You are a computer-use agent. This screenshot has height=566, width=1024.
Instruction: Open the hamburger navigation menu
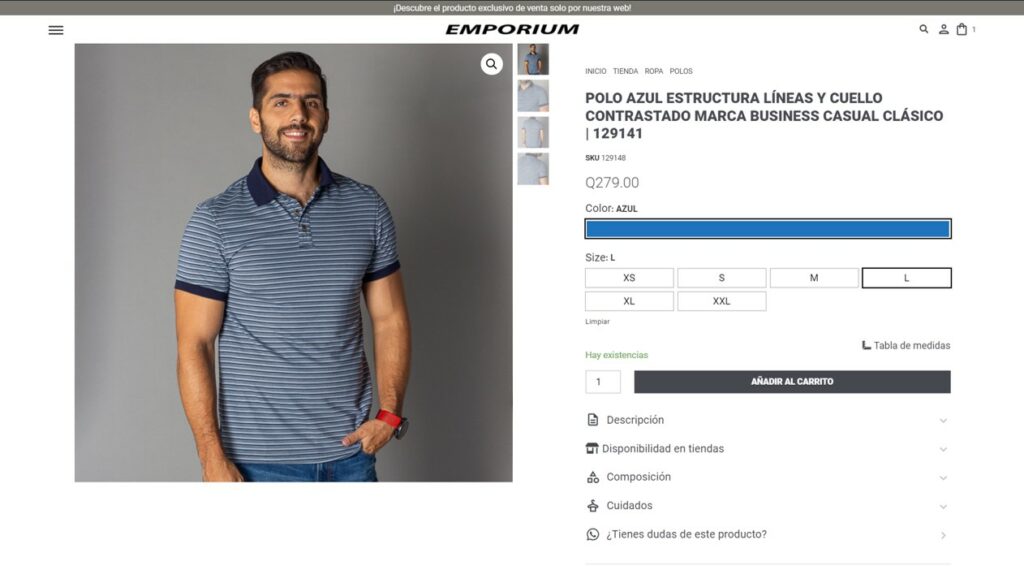56,30
